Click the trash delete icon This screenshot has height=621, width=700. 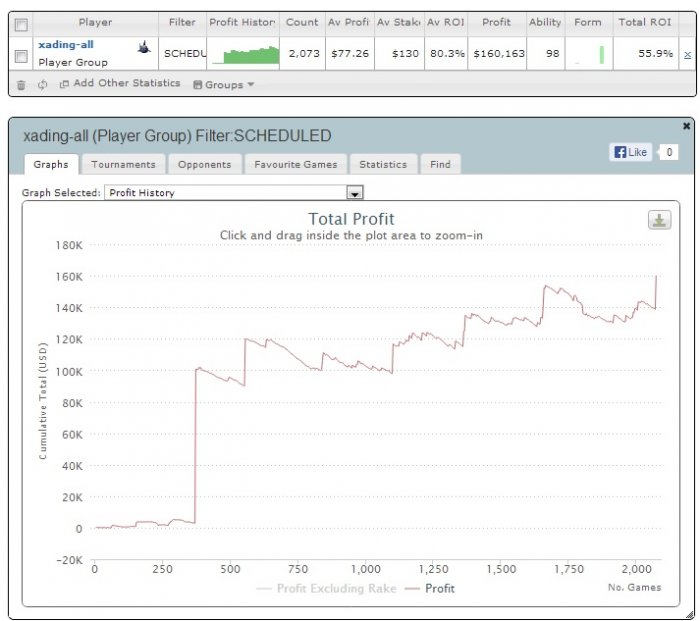tap(21, 85)
